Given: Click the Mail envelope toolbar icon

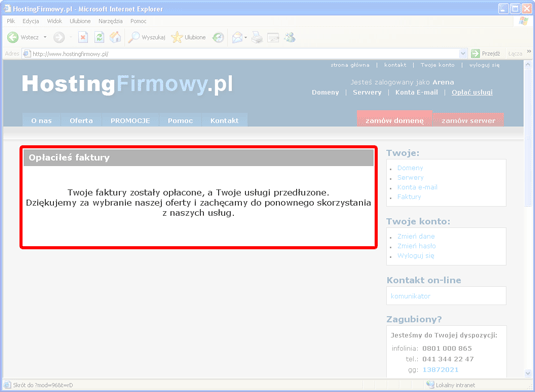Looking at the screenshot, I should (x=237, y=37).
